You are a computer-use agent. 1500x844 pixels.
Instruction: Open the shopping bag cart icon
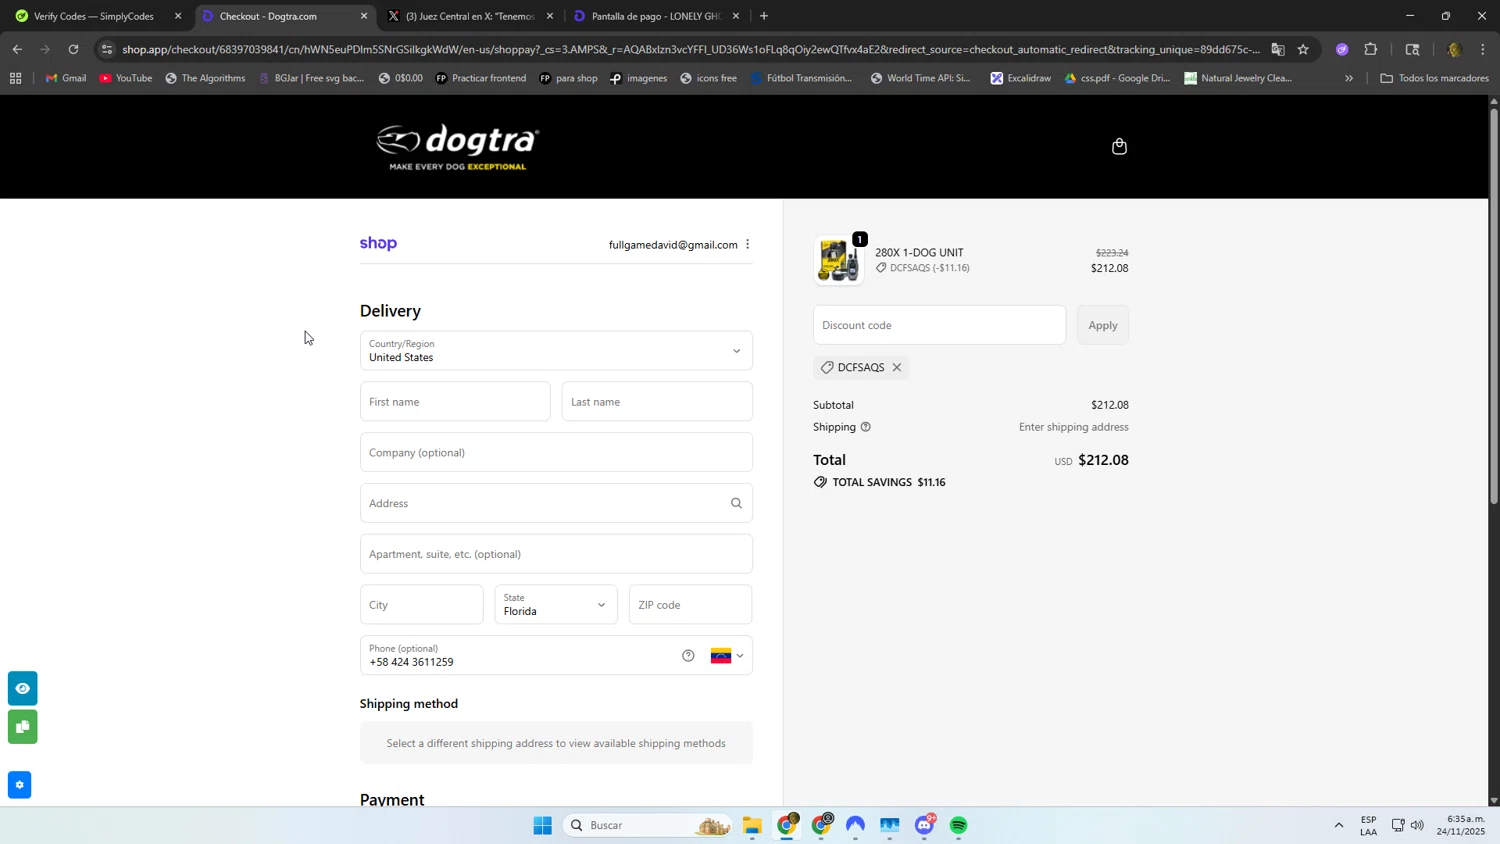(1119, 147)
